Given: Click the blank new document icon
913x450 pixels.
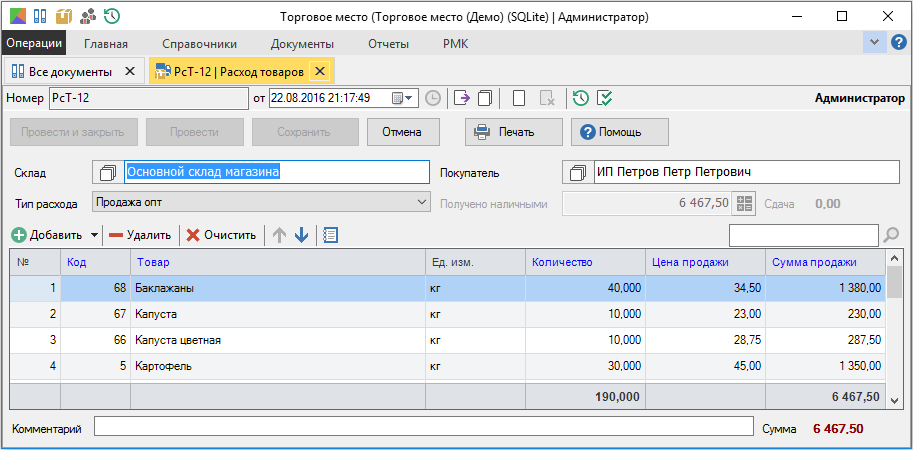Looking at the screenshot, I should click(x=519, y=98).
